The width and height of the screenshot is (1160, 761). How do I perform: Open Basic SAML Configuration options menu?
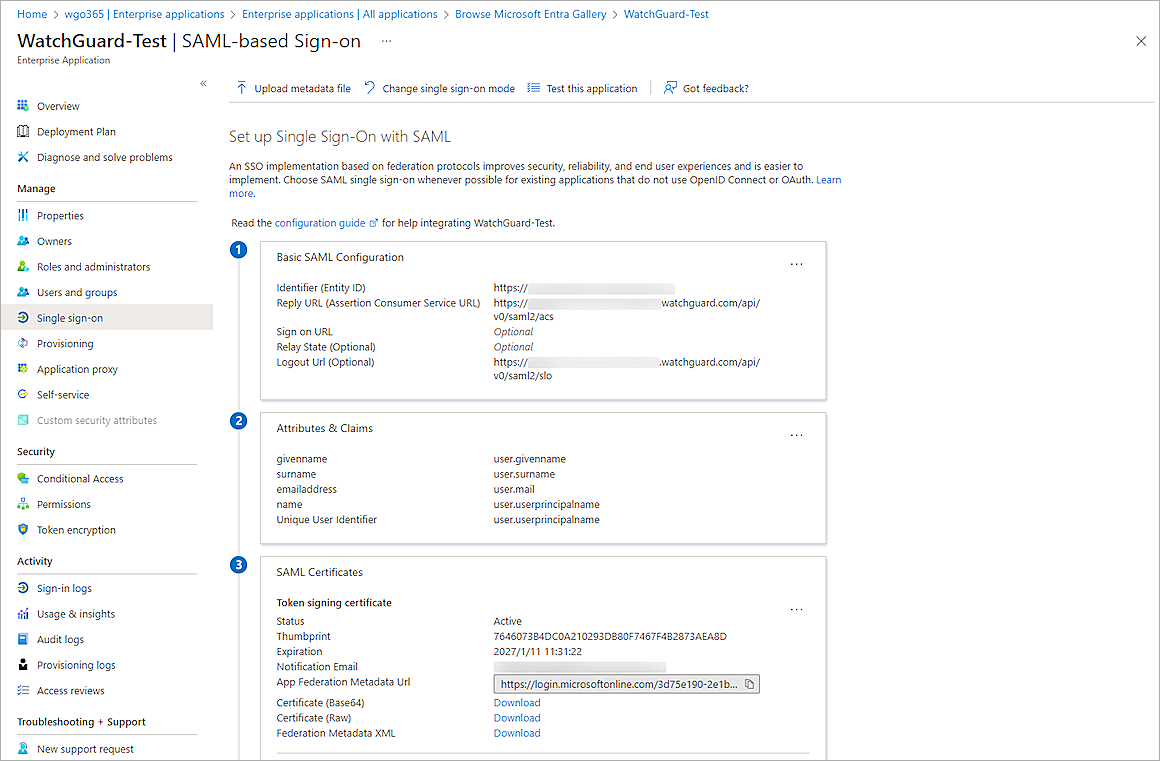tap(796, 264)
